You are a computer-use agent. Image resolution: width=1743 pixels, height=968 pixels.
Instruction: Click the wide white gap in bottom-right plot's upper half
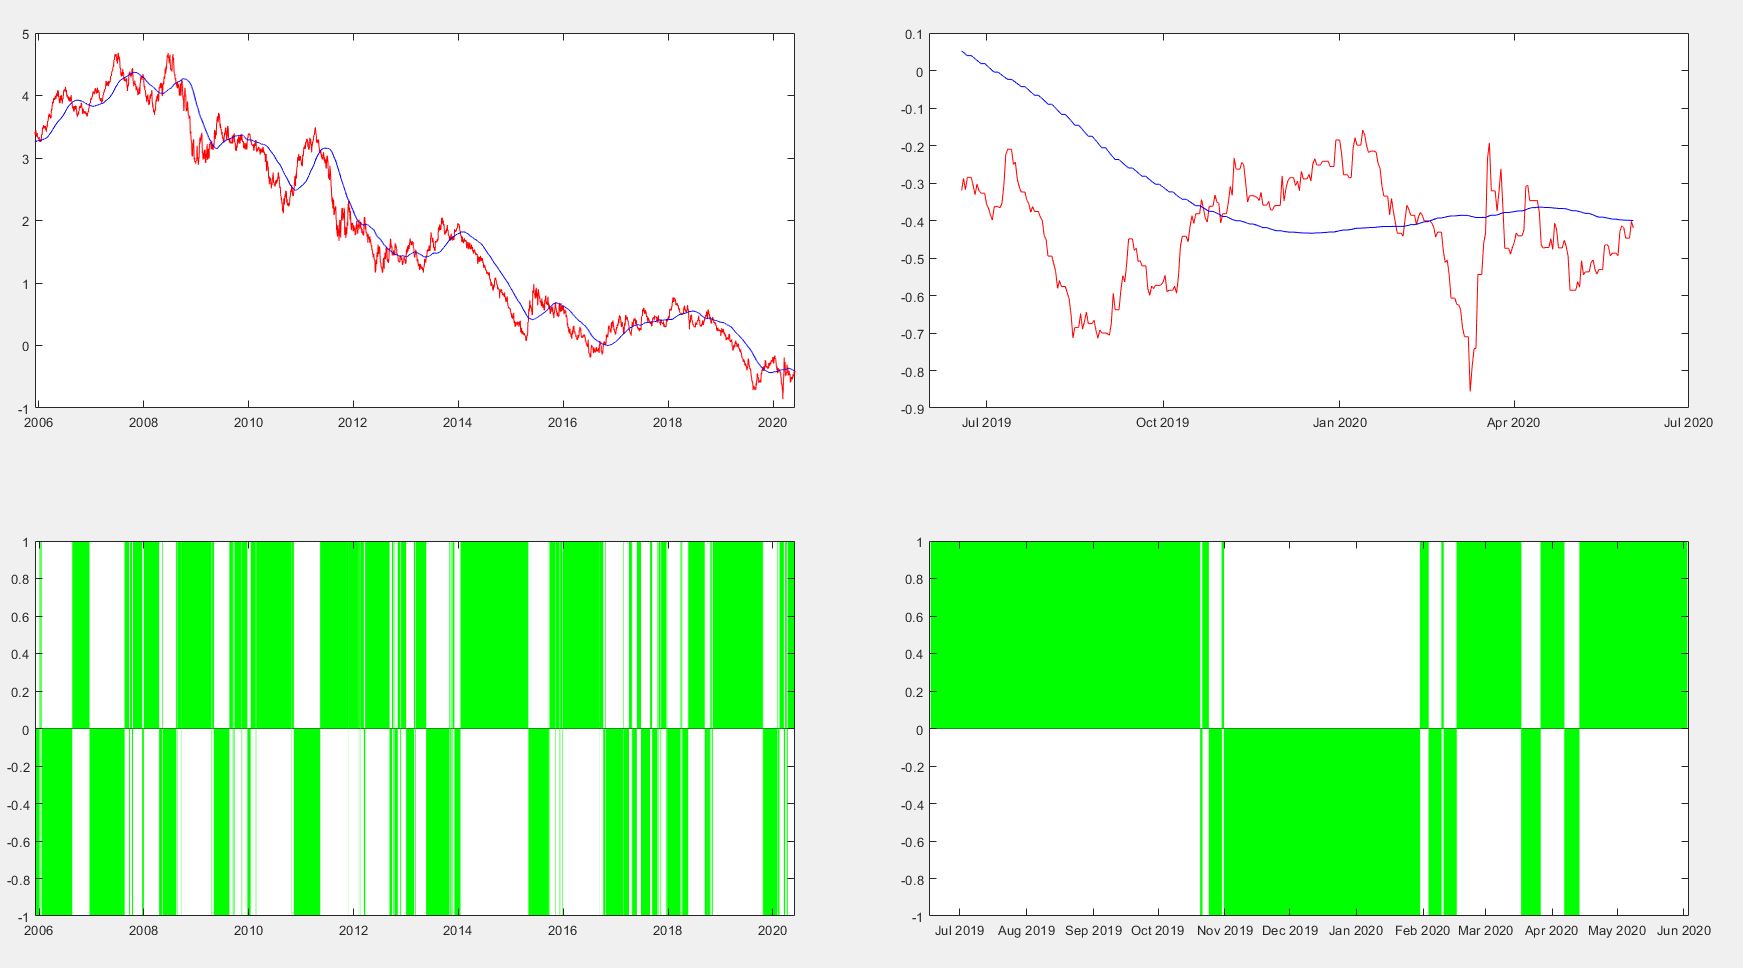(1320, 635)
